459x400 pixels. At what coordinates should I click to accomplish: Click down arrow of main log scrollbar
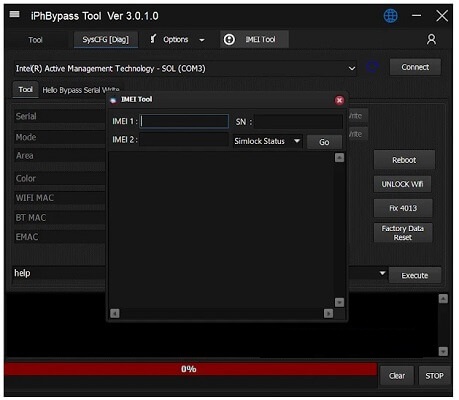tap(443, 351)
